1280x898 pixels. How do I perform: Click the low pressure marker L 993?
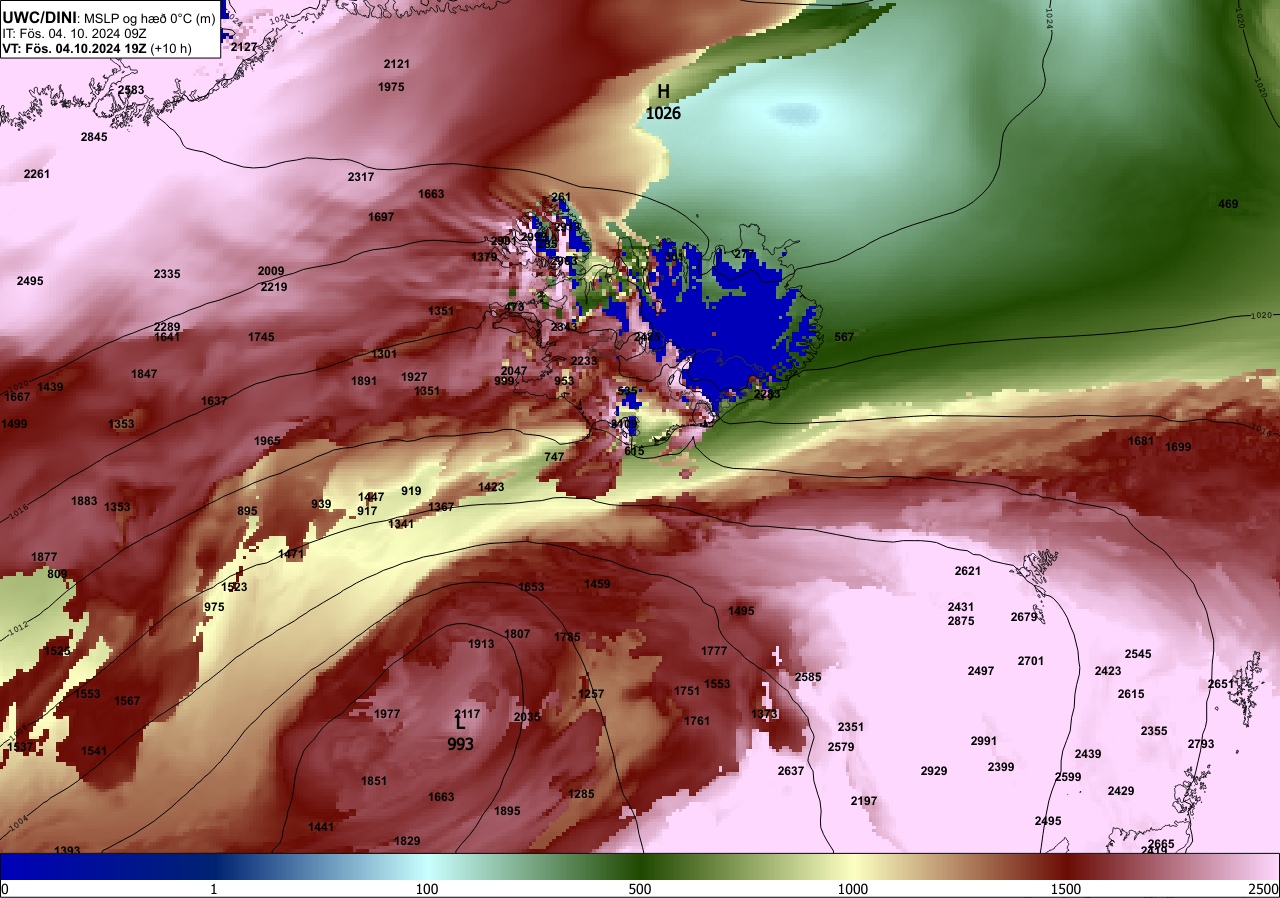tap(460, 733)
